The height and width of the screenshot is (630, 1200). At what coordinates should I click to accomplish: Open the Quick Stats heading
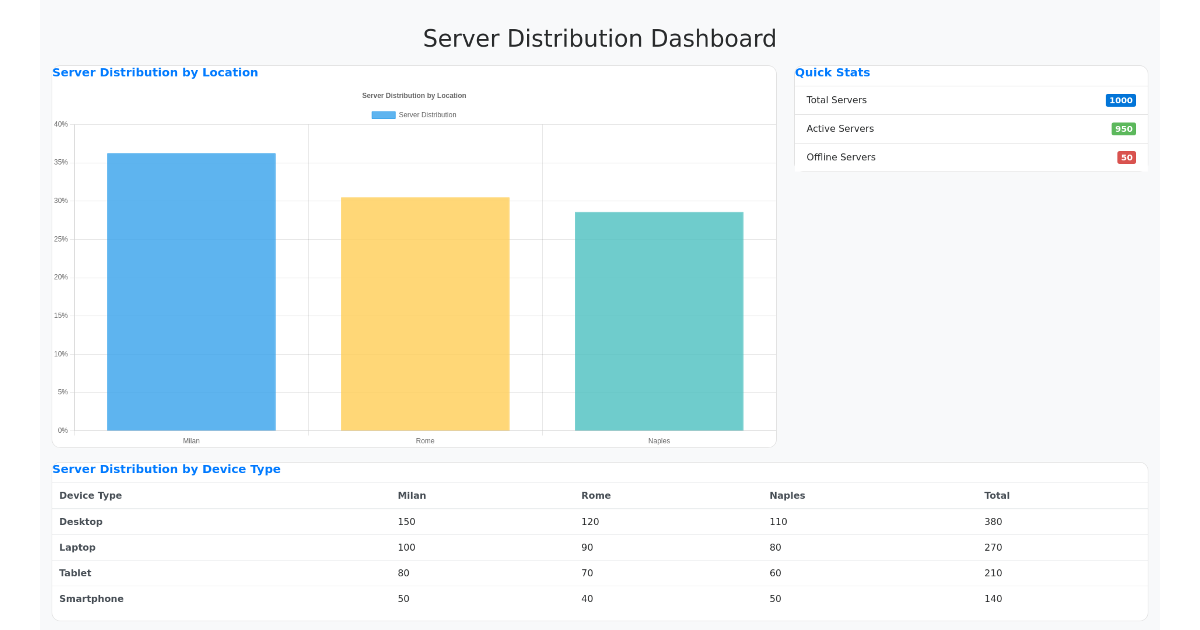[833, 72]
